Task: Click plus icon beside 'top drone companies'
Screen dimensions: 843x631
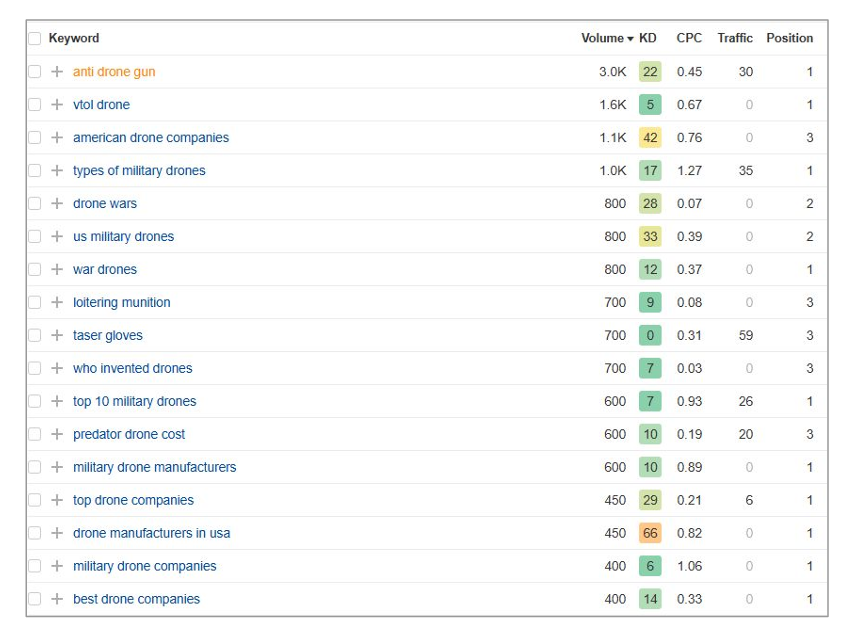Action: 57,501
